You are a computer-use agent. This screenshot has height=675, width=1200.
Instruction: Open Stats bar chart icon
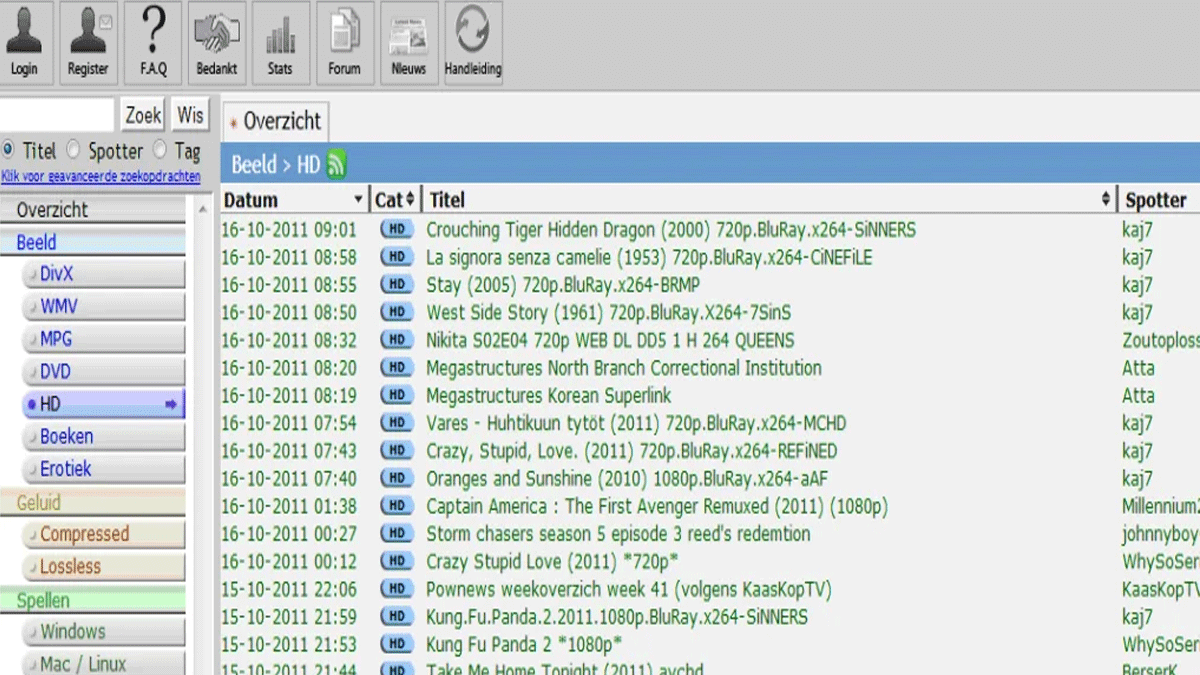[x=280, y=42]
